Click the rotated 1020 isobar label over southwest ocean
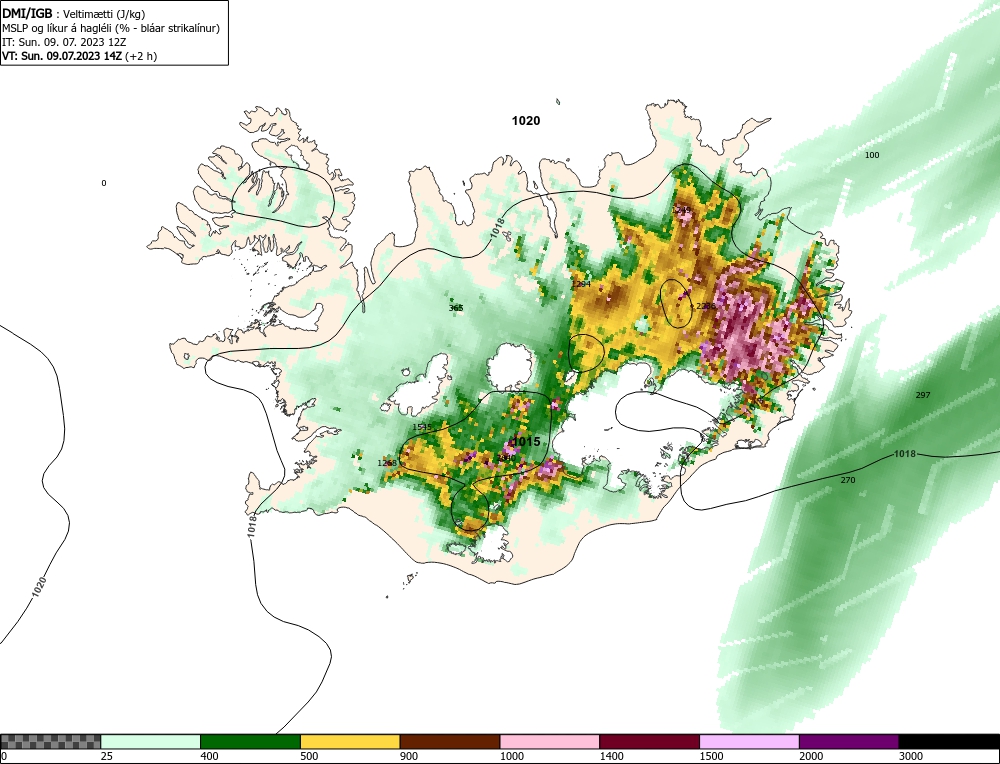This screenshot has height=764, width=1000. 40,587
